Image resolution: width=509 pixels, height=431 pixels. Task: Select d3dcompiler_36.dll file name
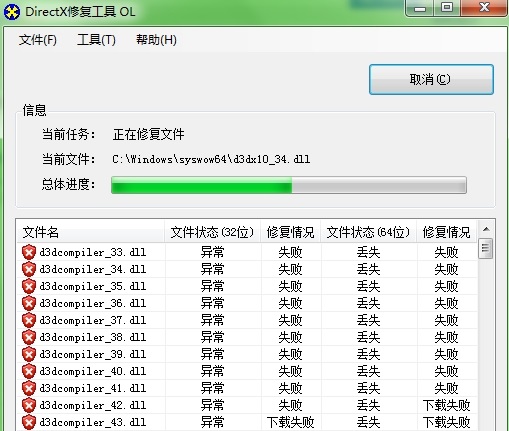[x=93, y=303]
